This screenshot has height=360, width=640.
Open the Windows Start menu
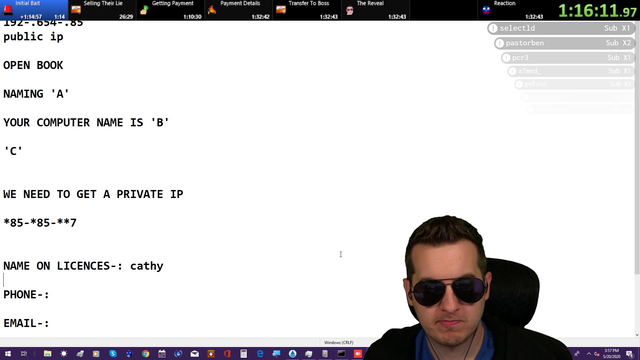[x=8, y=353]
